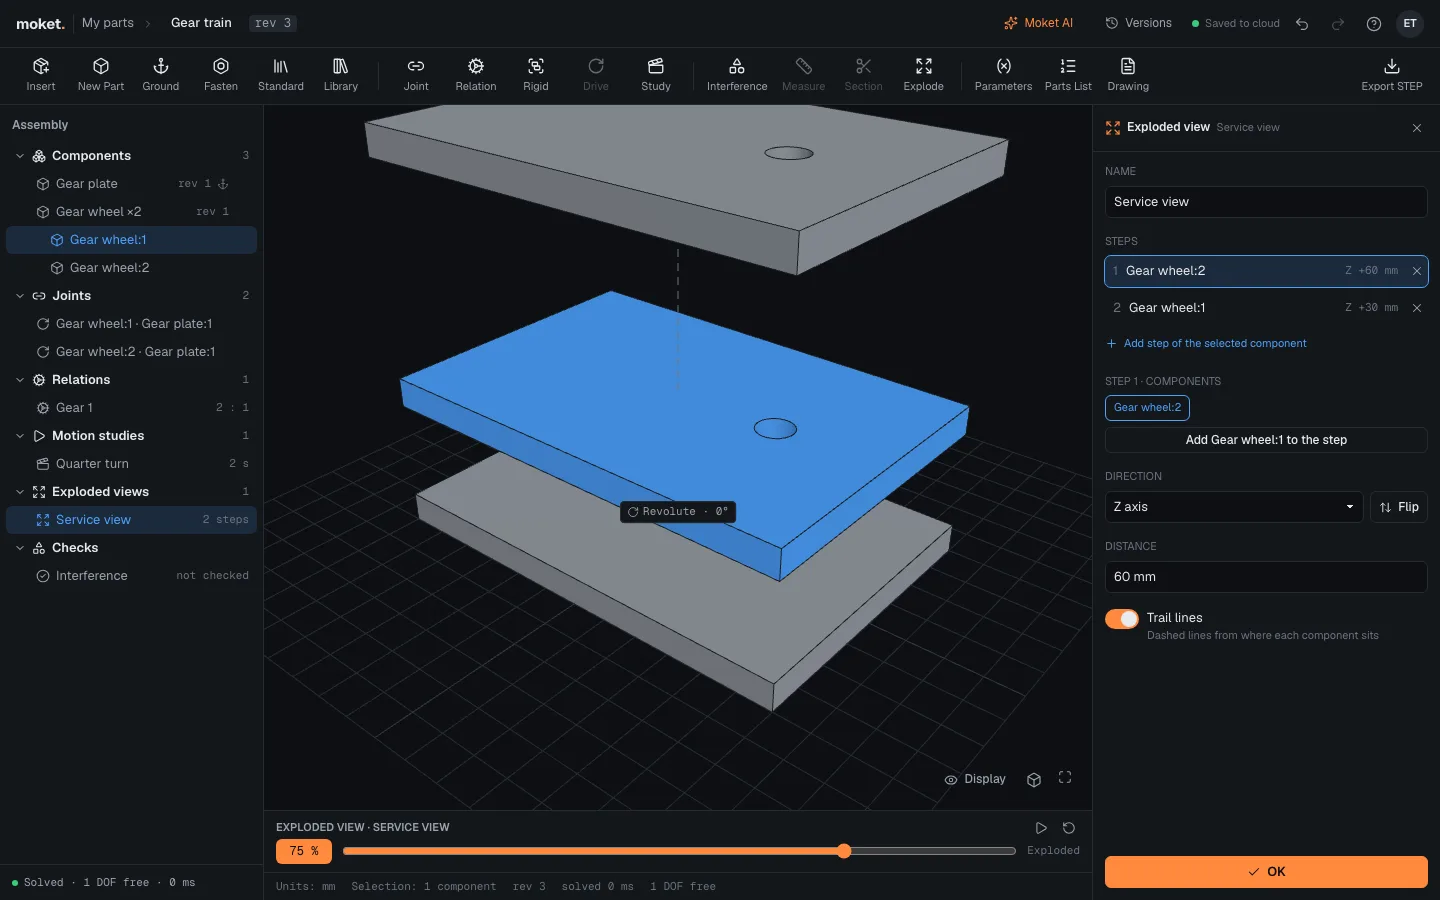This screenshot has height=900, width=1440.
Task: Select the Joint tool
Action: point(416,75)
